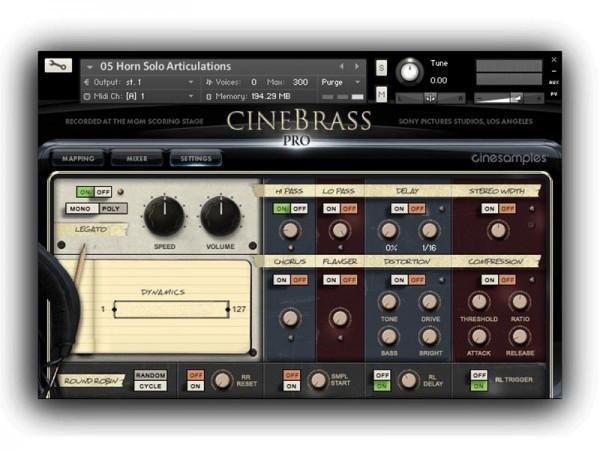Turn Chorus ON

(282, 280)
